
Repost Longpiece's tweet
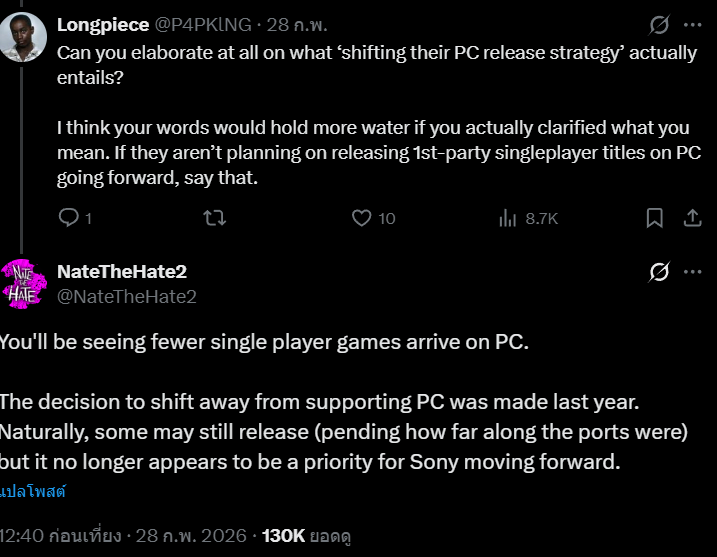click(x=214, y=218)
